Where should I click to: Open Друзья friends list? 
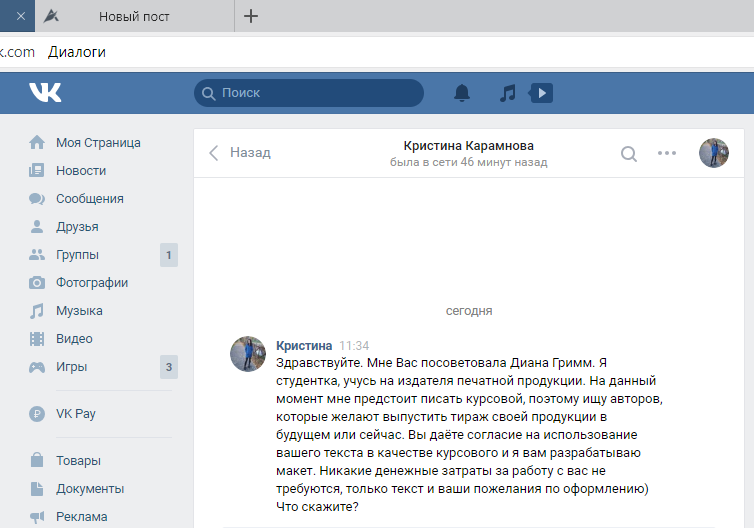coord(77,226)
